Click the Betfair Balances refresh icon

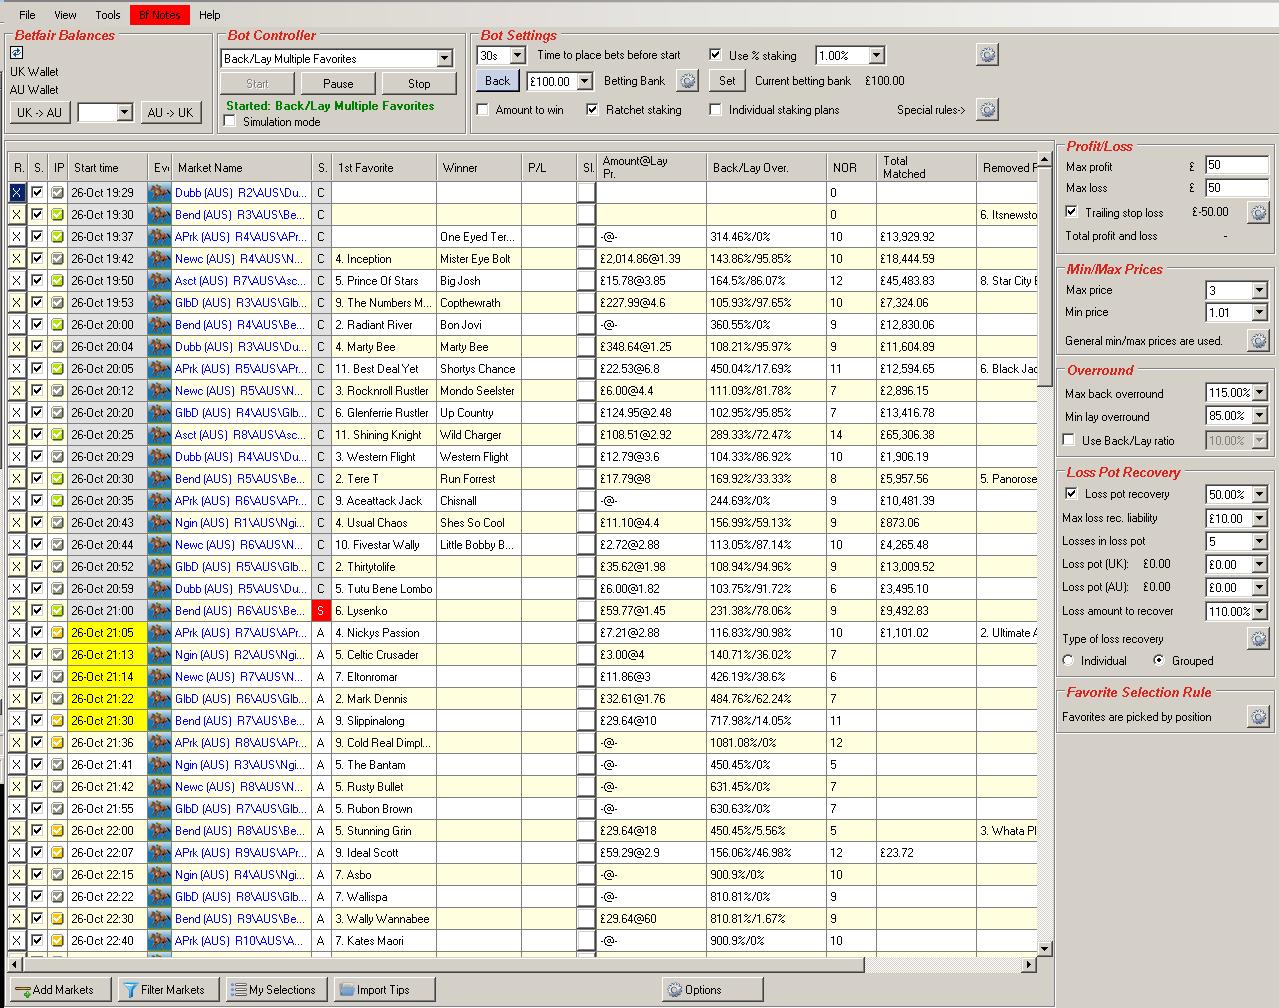point(17,53)
